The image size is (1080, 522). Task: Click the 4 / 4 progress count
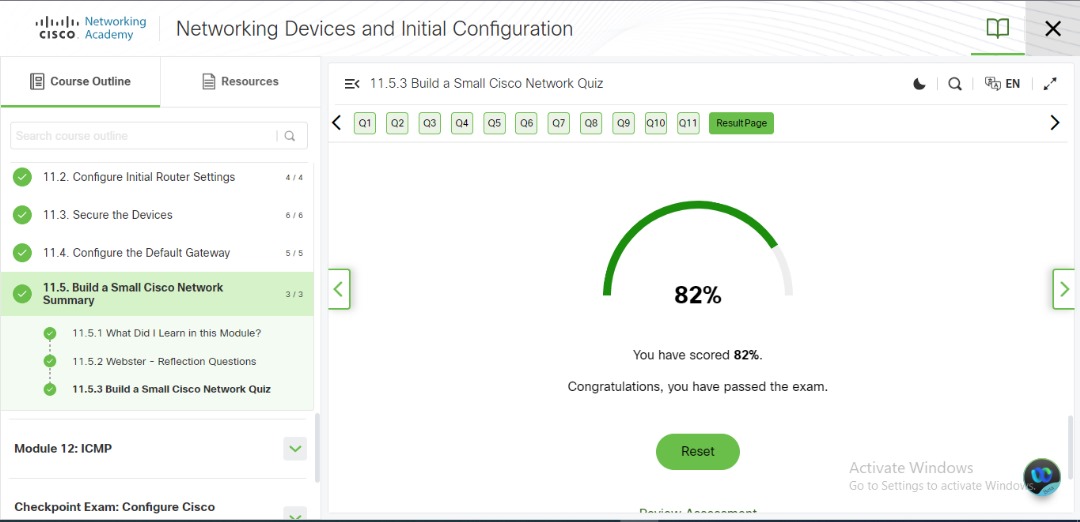click(x=294, y=178)
